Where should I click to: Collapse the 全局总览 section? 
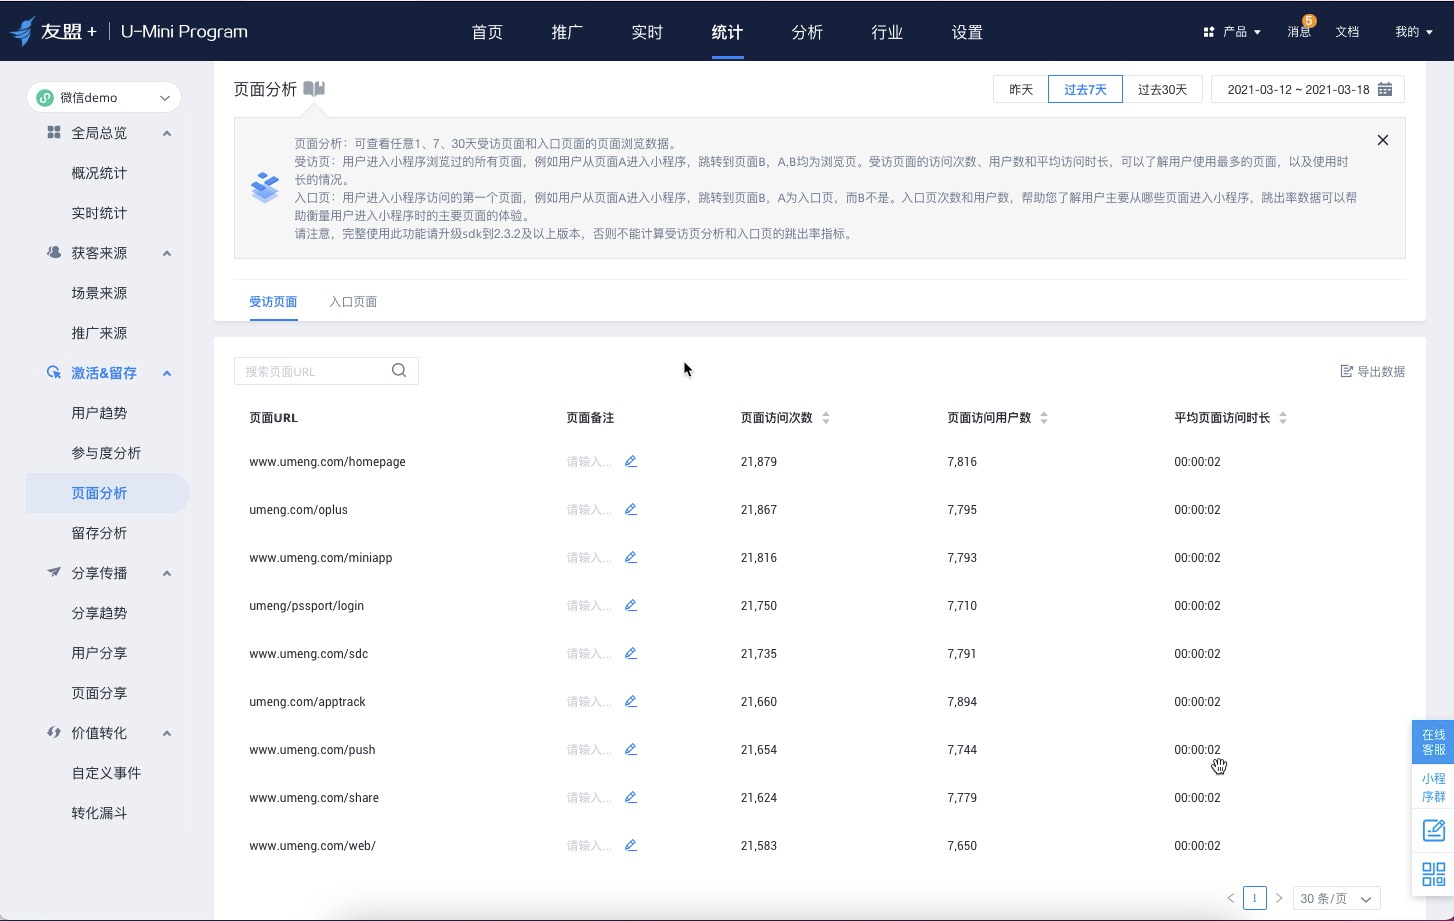coord(167,133)
